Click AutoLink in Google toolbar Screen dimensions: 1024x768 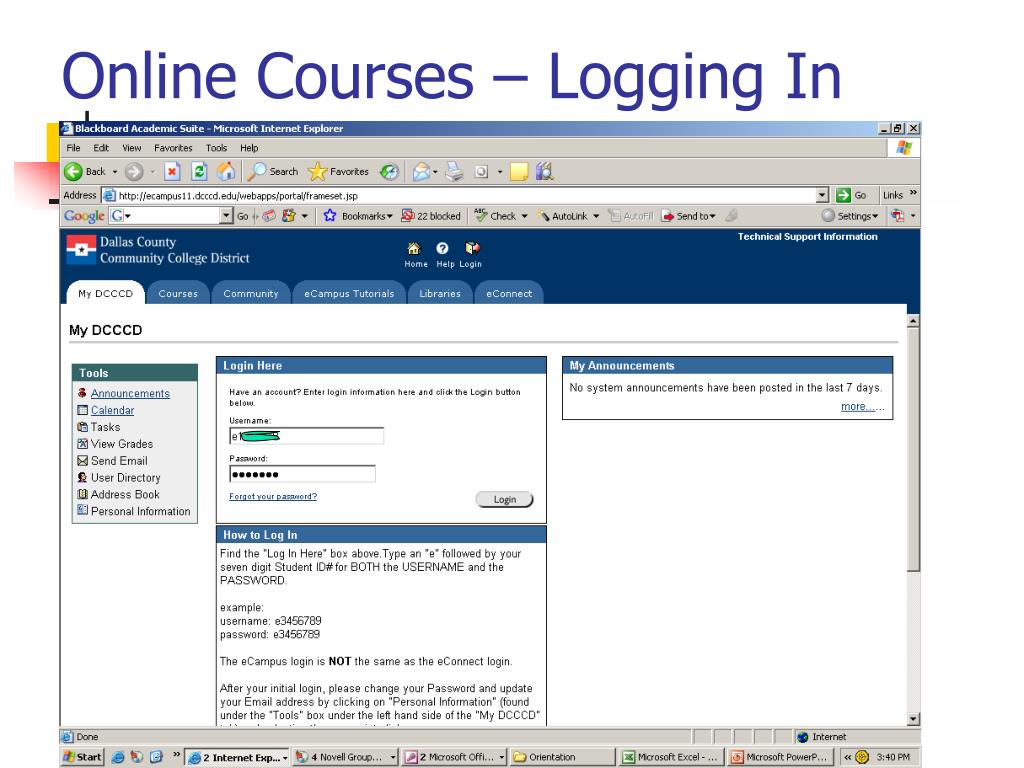pos(563,216)
